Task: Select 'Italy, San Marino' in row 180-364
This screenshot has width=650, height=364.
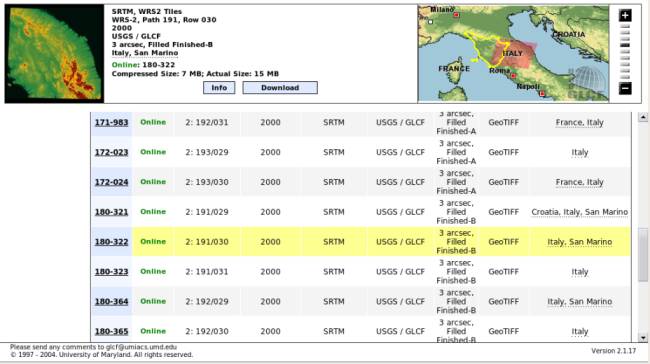Action: tap(580, 301)
